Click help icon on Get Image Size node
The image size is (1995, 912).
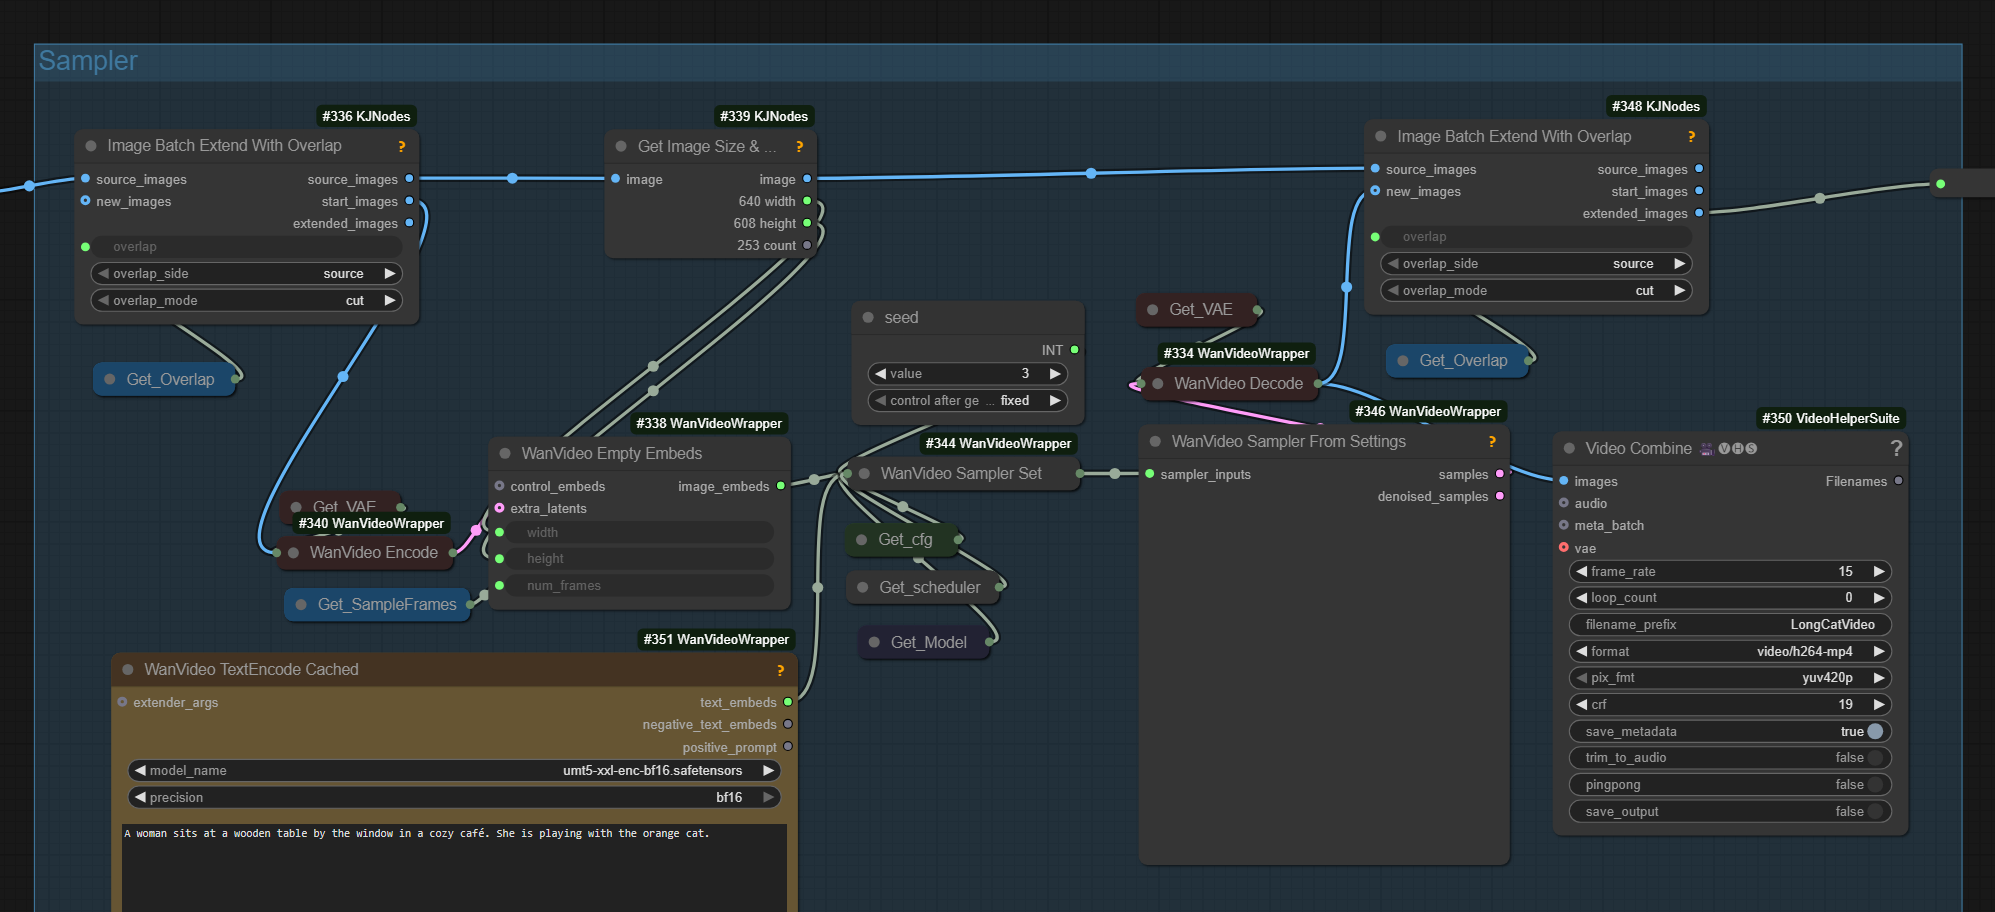pyautogui.click(x=799, y=147)
